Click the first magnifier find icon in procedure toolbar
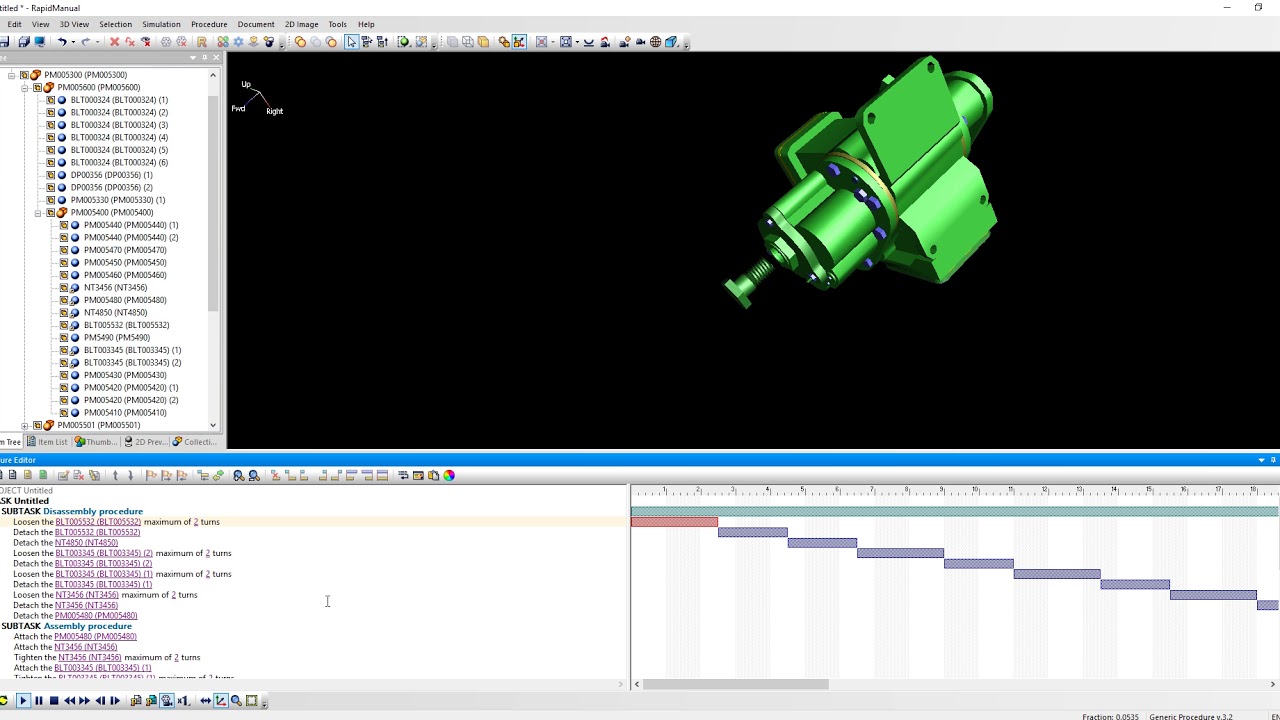Screen dimensions: 1280x720 [x=238, y=475]
